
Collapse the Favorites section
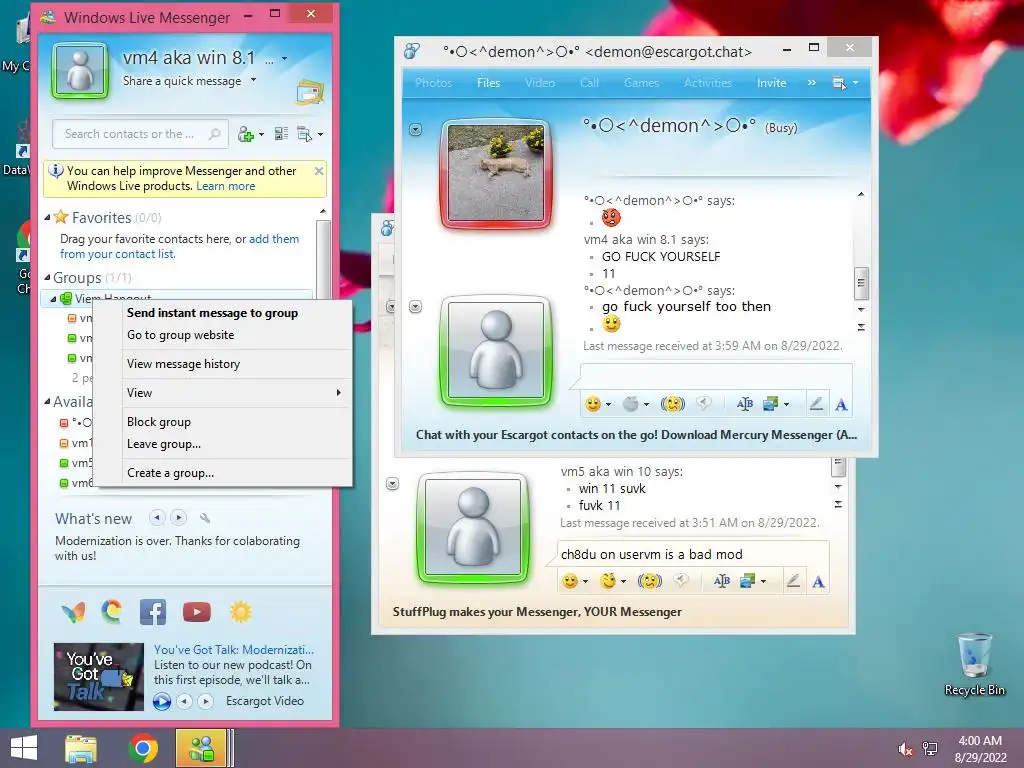point(47,217)
